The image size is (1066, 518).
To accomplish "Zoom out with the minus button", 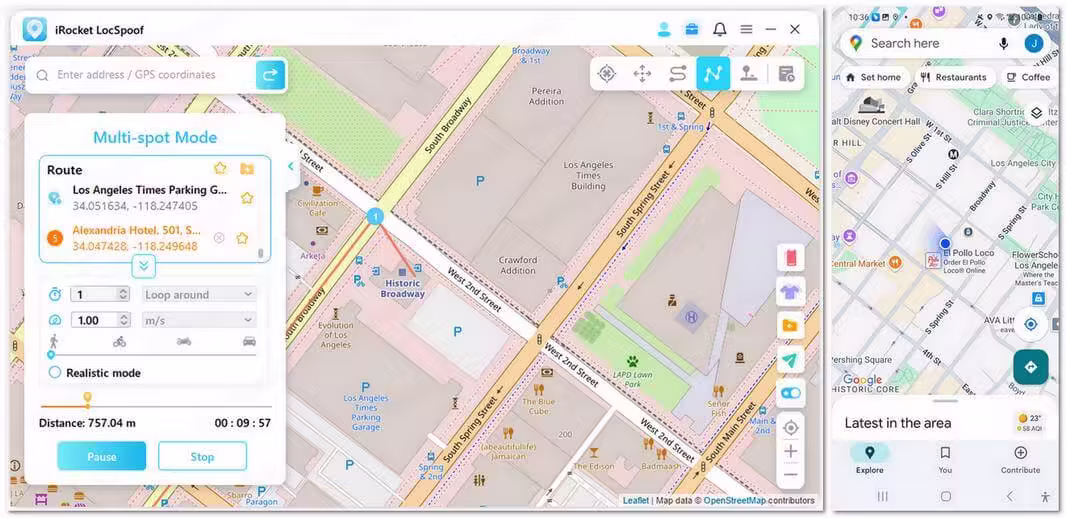I will [790, 474].
